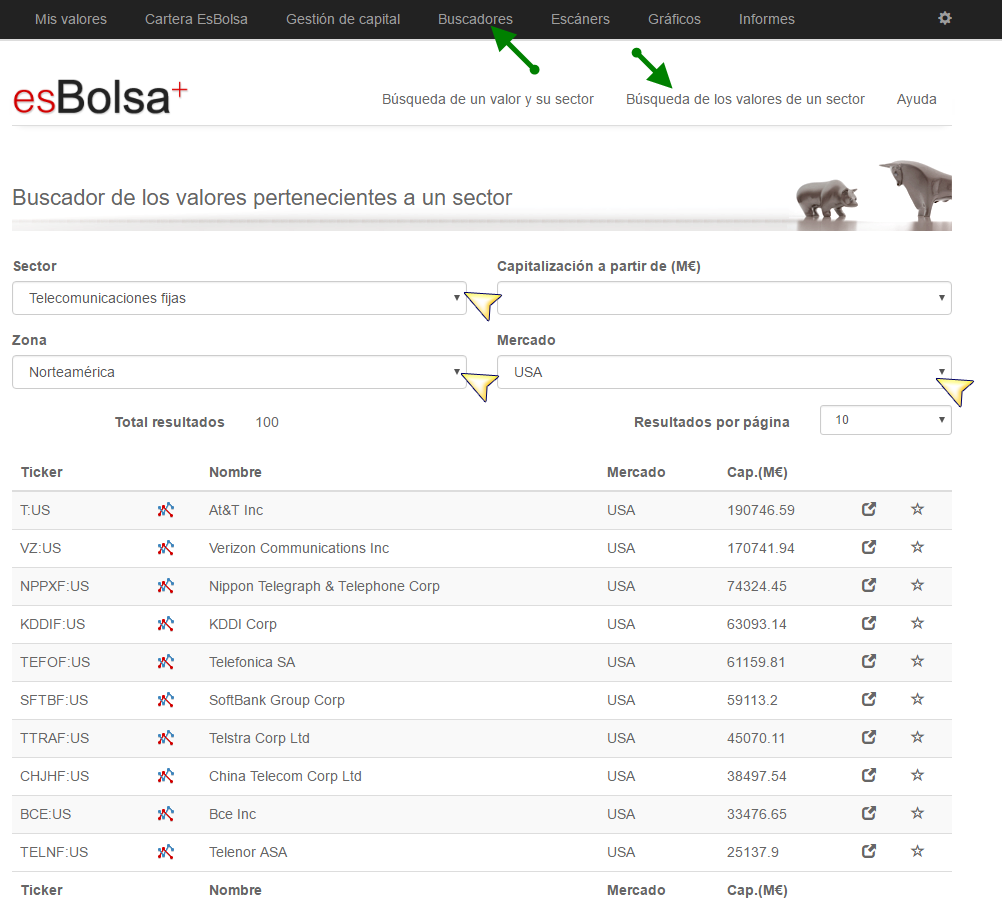
Task: Click ticker VZ:US
Action: coord(41,548)
